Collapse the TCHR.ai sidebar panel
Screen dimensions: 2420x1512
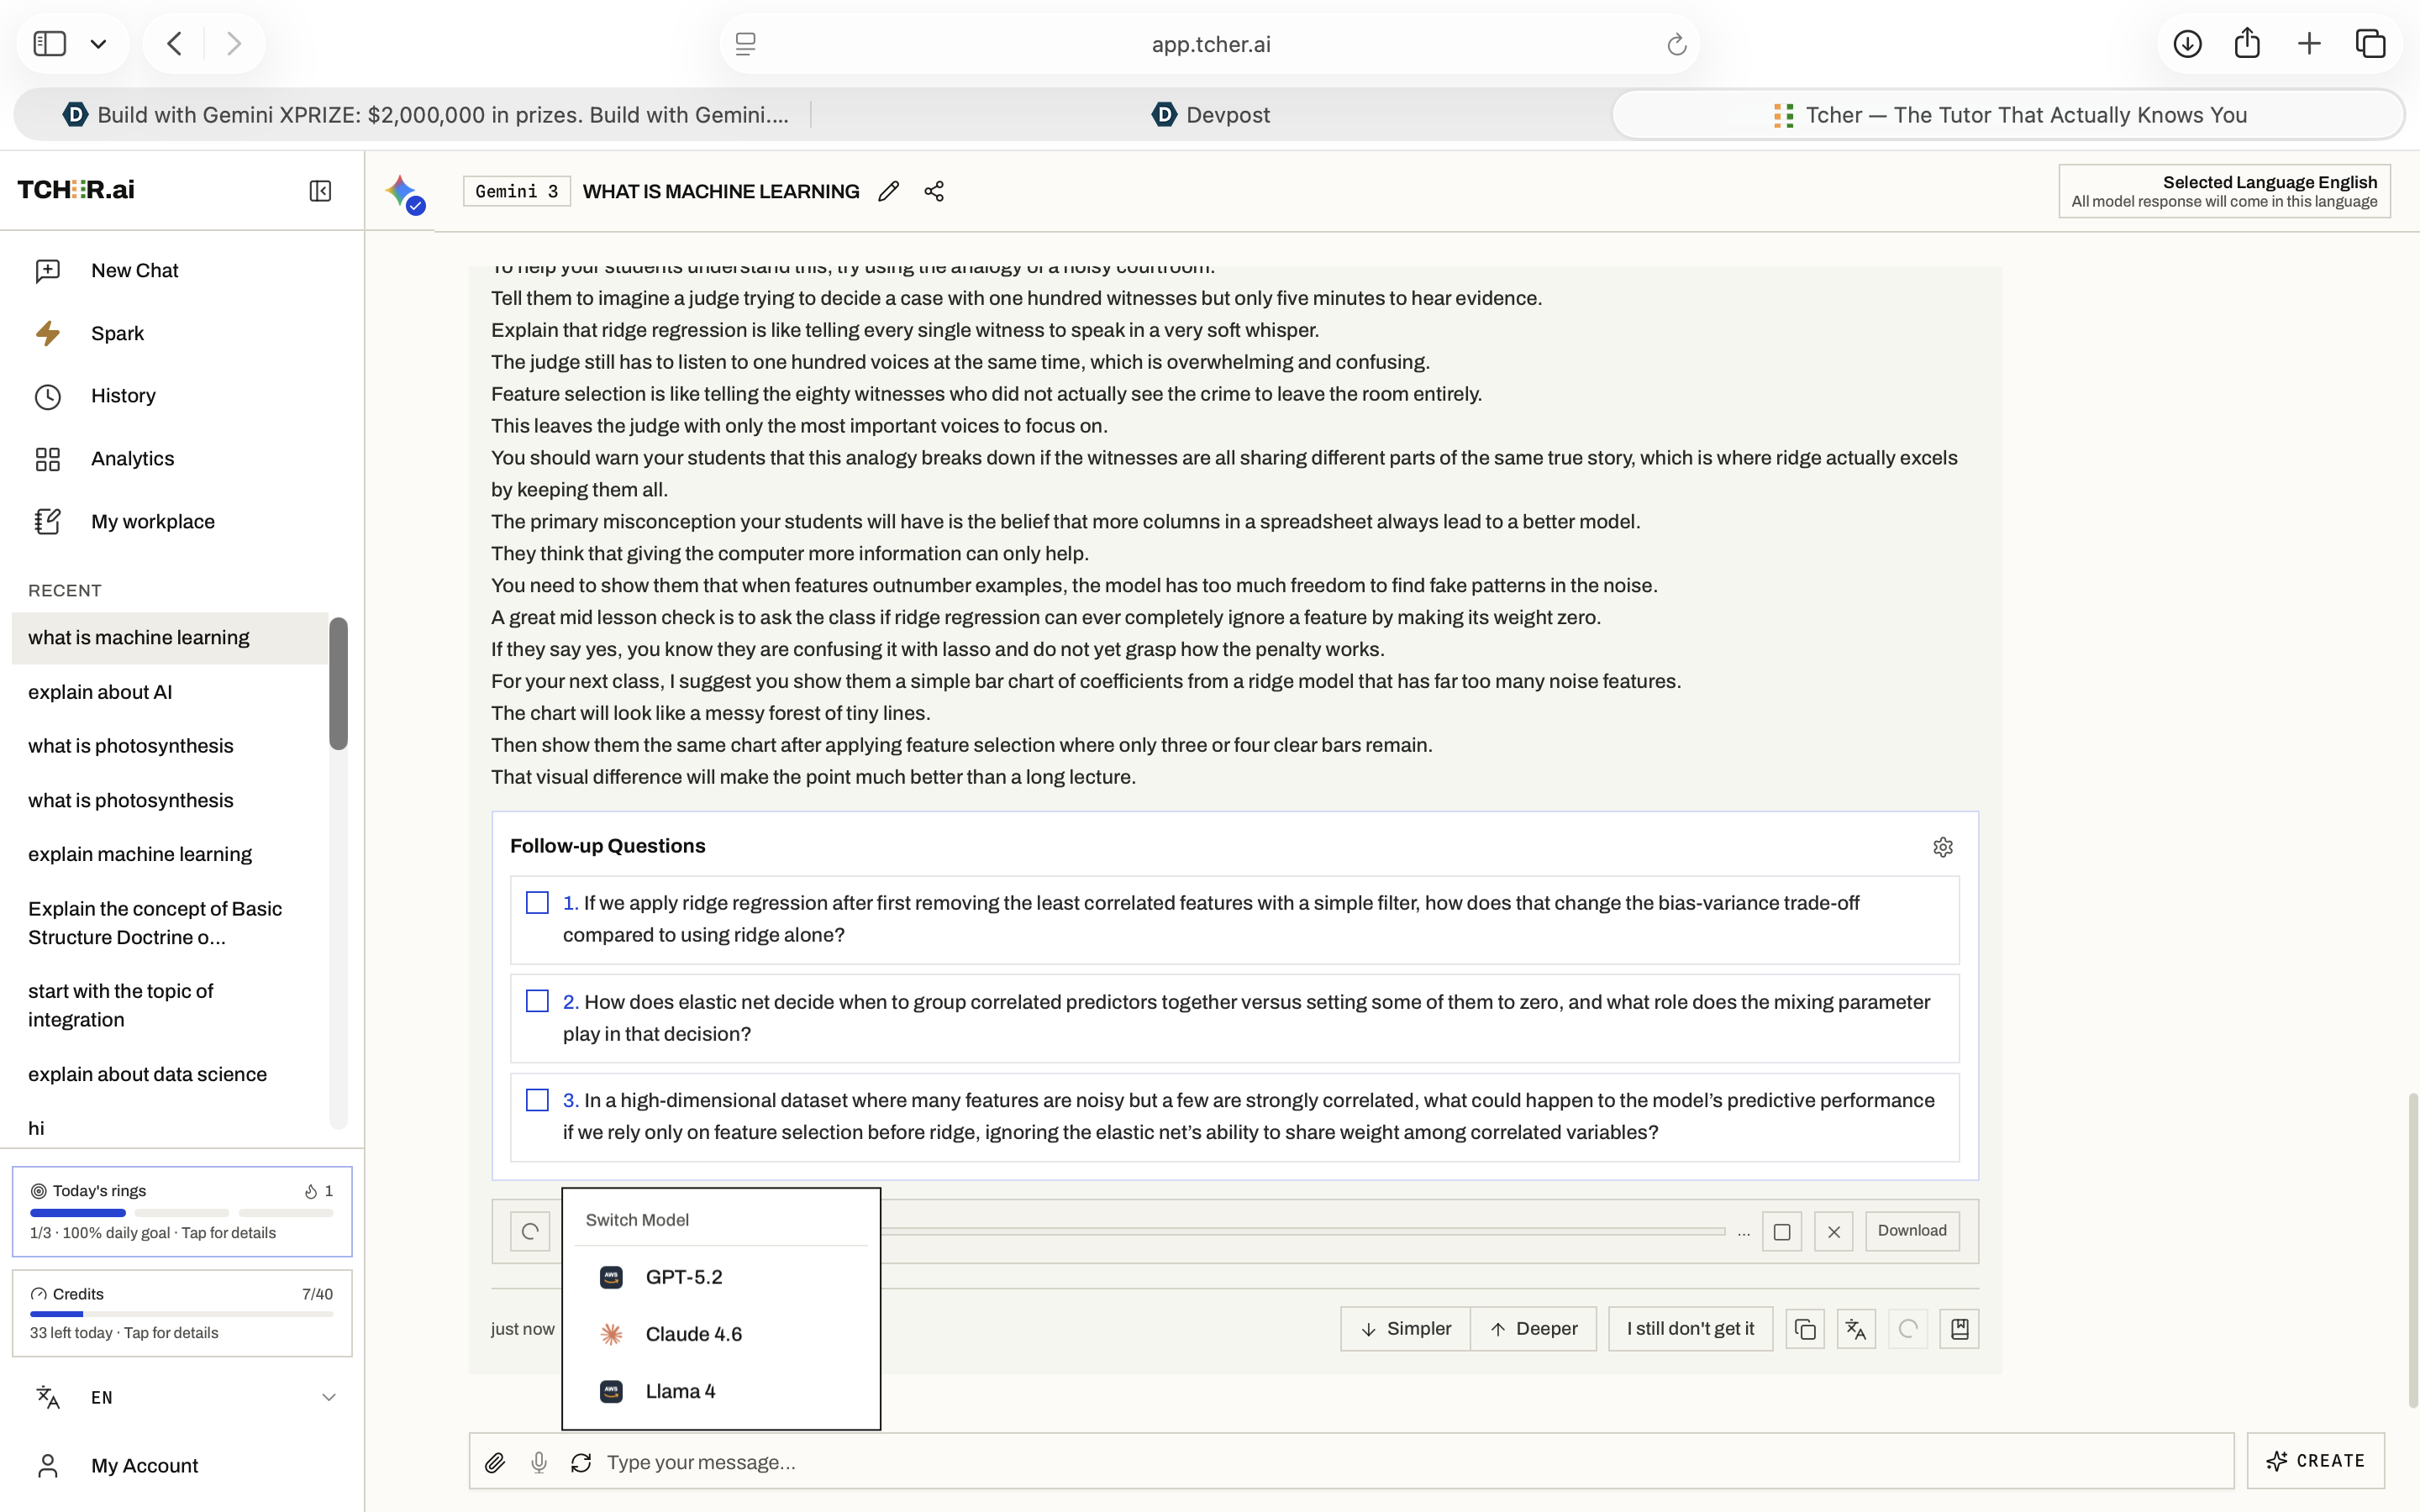320,191
